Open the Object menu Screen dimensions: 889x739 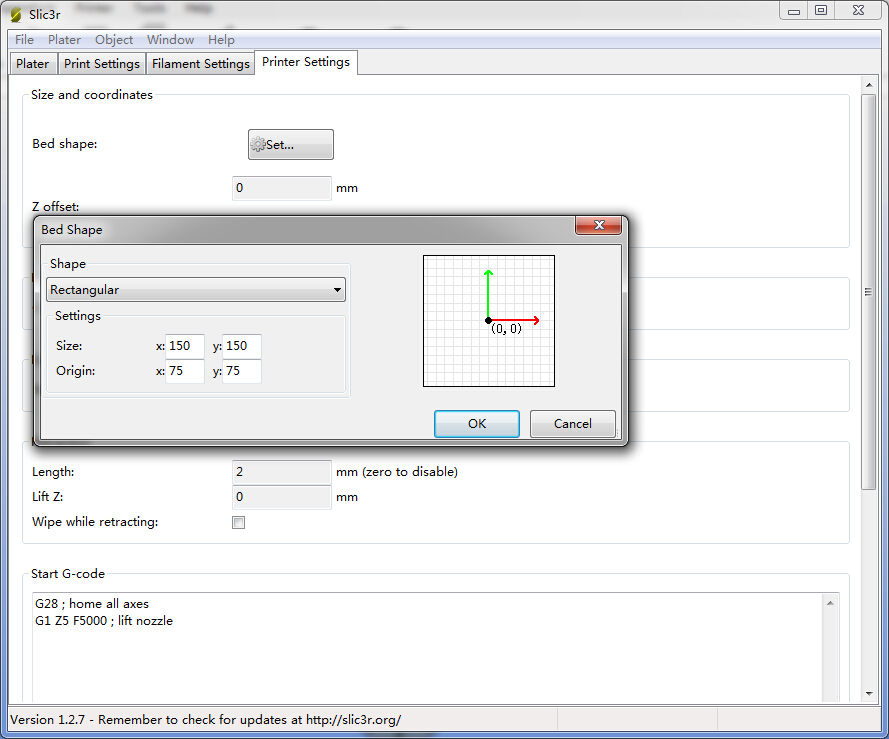click(114, 40)
